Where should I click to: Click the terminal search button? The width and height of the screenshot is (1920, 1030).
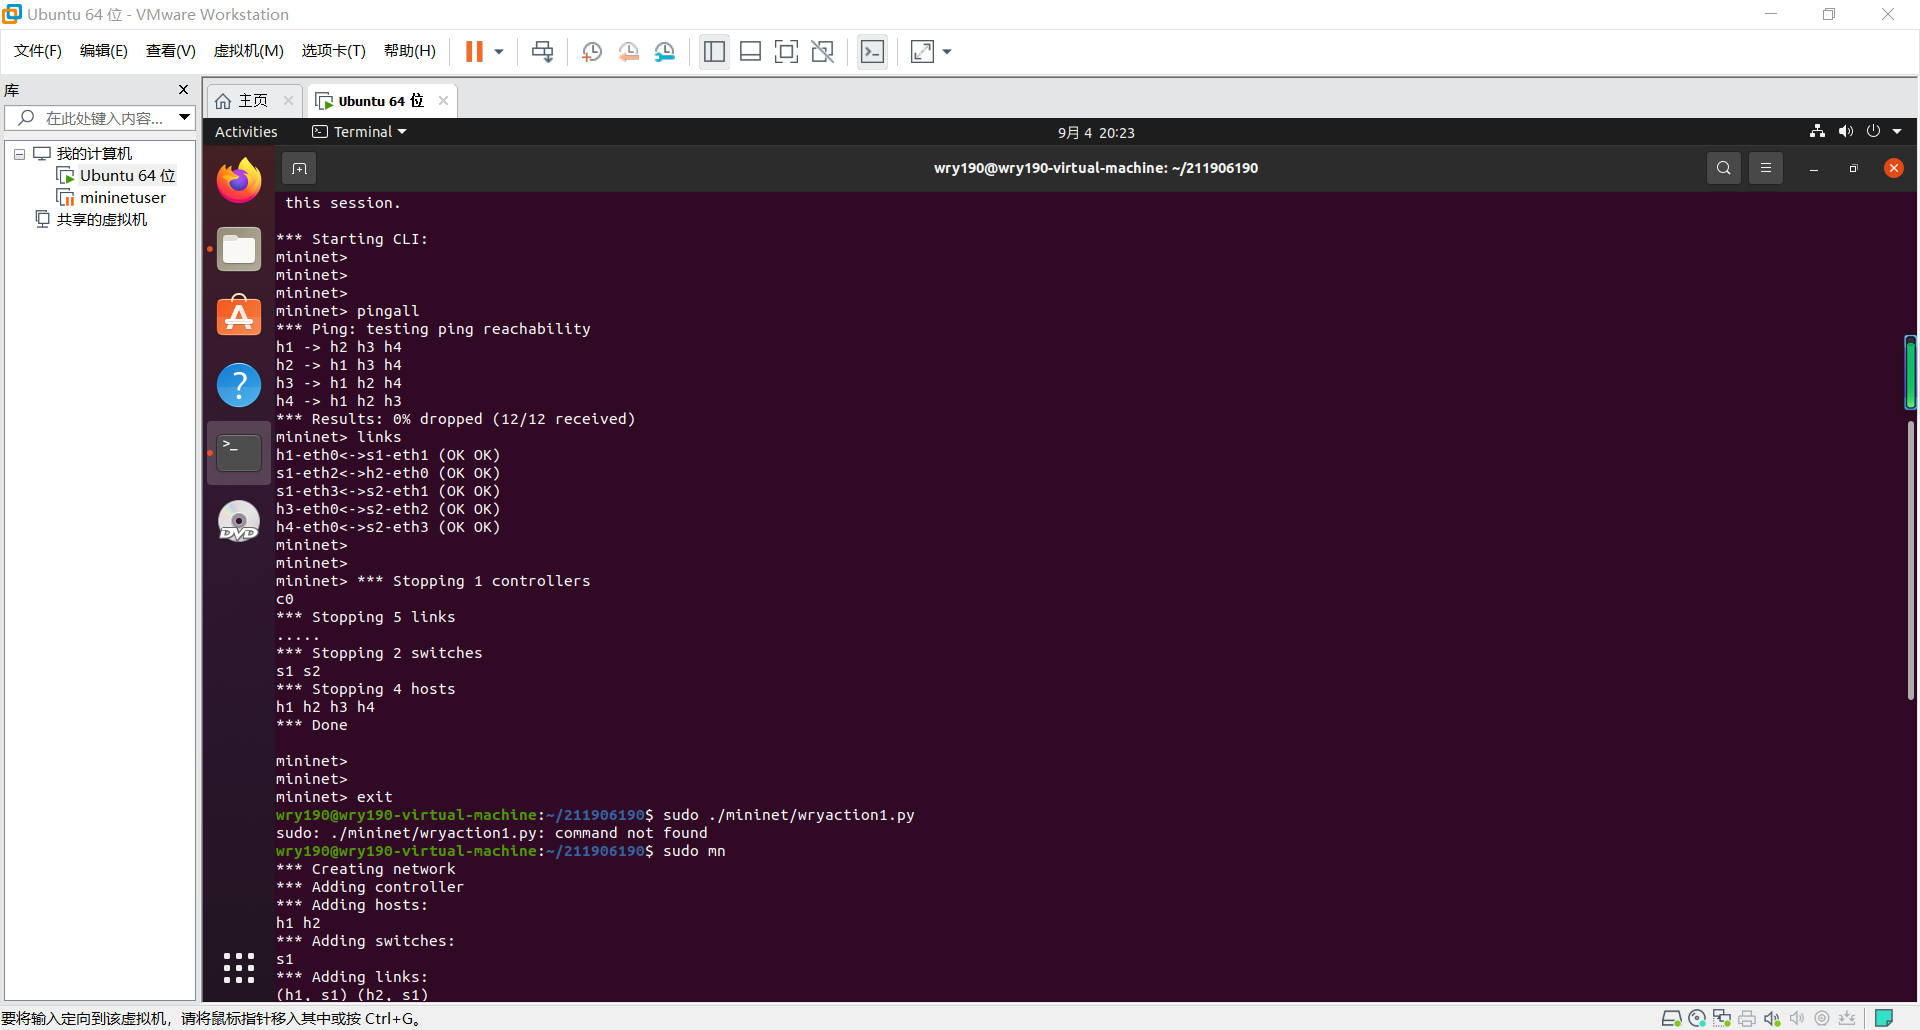[x=1724, y=168]
